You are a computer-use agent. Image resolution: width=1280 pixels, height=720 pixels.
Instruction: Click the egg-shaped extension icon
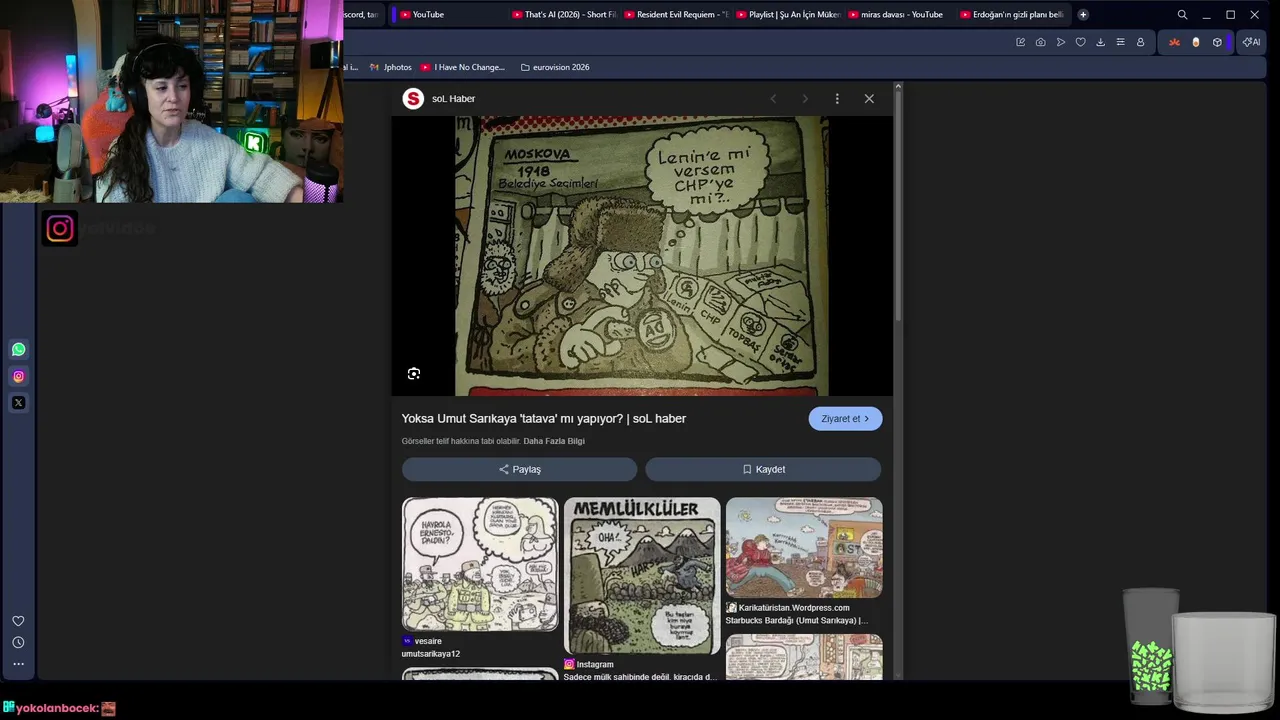click(1196, 42)
